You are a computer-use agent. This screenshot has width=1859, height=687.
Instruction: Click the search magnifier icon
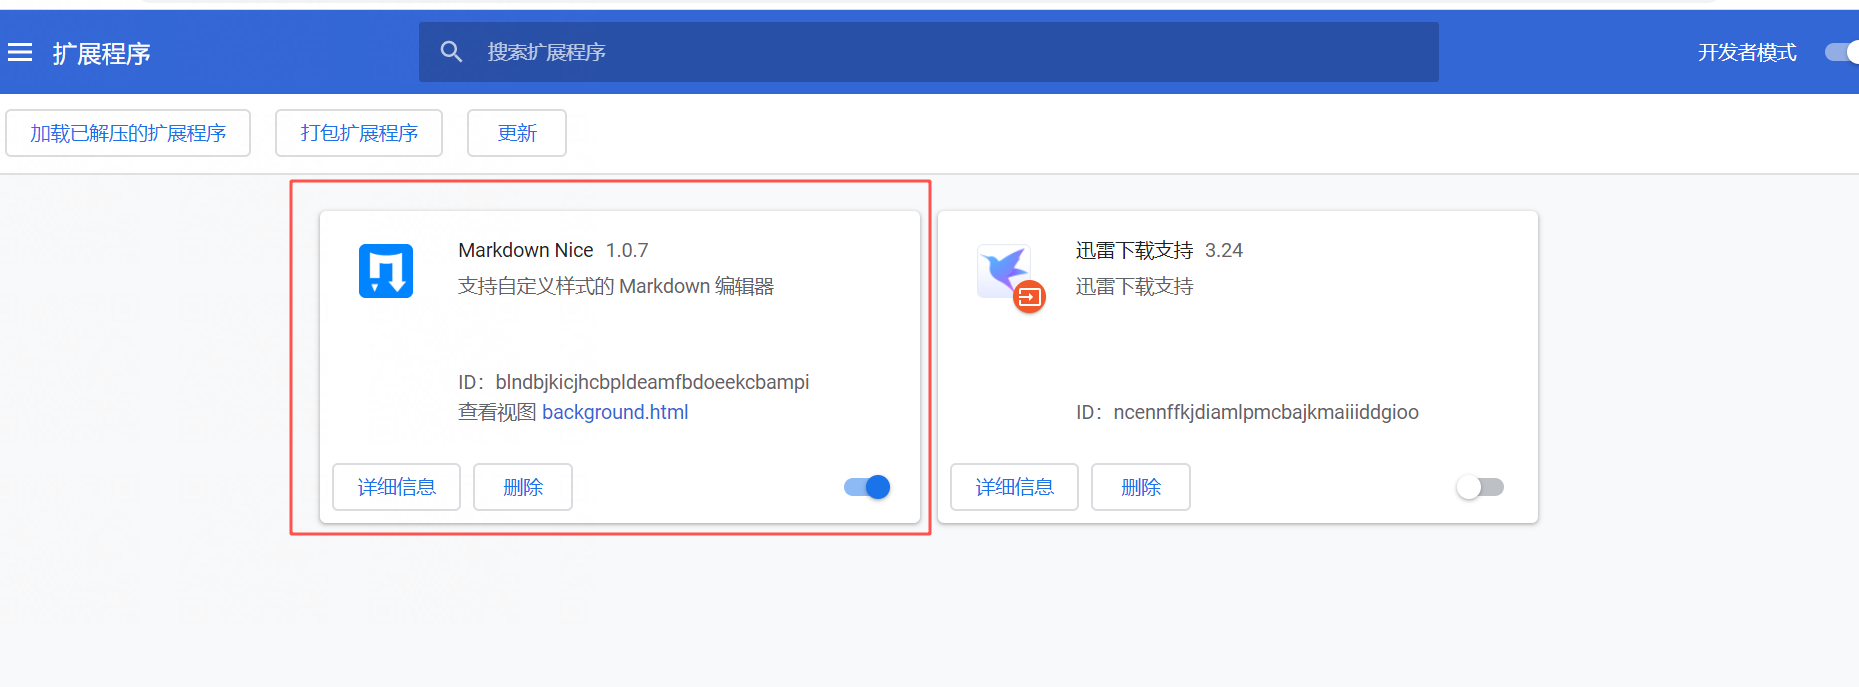(x=451, y=52)
